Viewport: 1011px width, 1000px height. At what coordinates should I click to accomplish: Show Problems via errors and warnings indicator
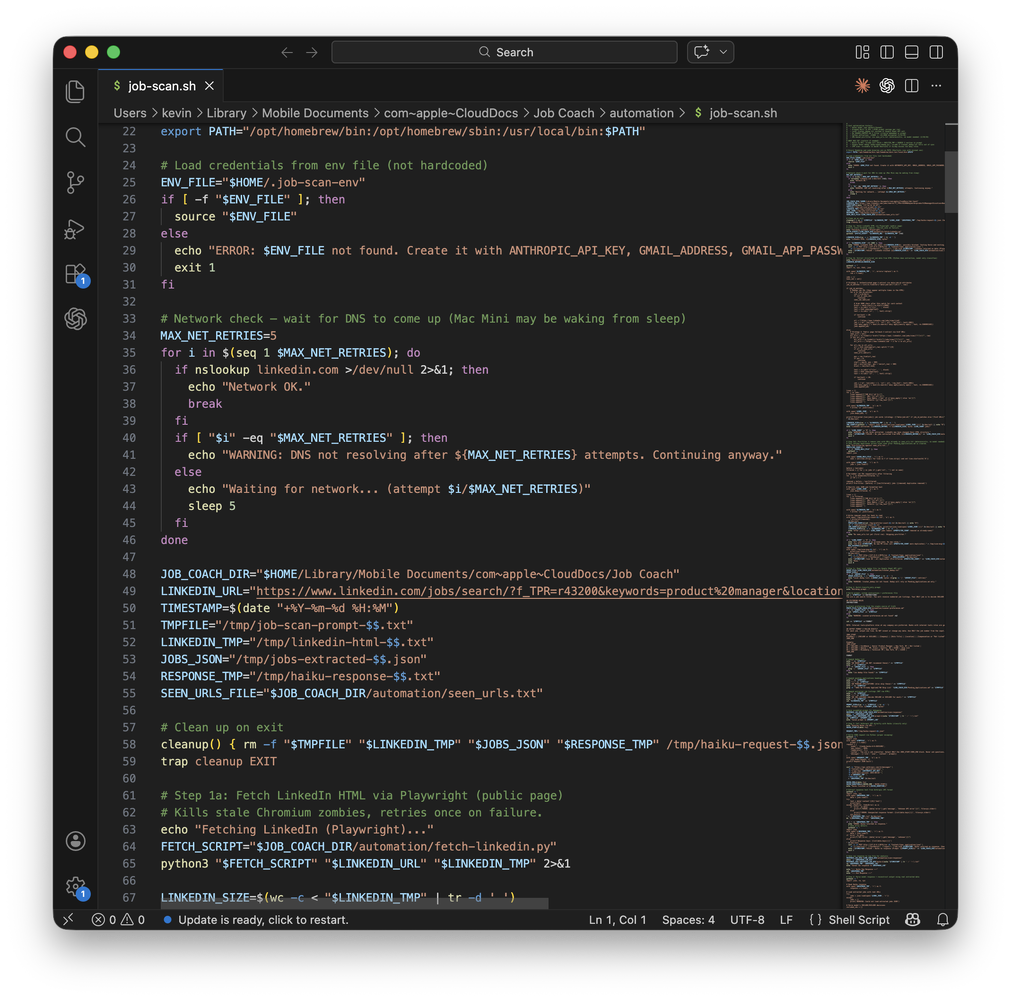118,919
